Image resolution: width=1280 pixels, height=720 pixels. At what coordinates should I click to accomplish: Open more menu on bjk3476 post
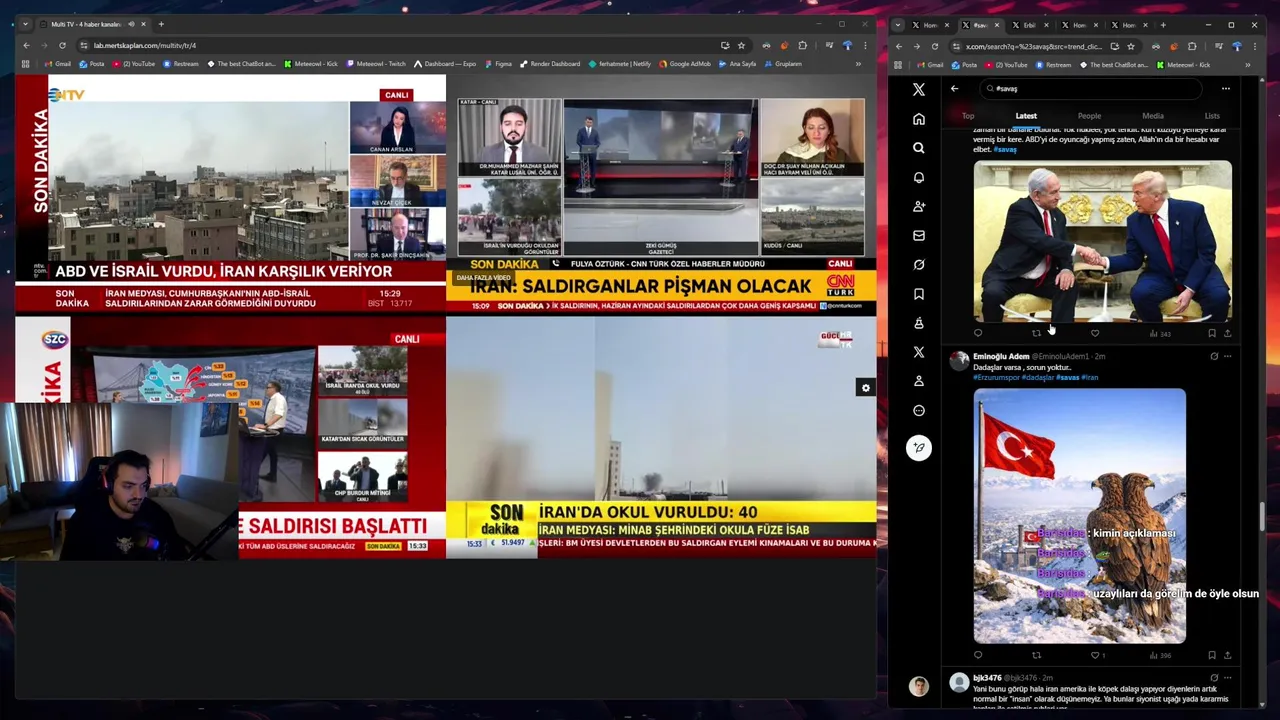1227,677
